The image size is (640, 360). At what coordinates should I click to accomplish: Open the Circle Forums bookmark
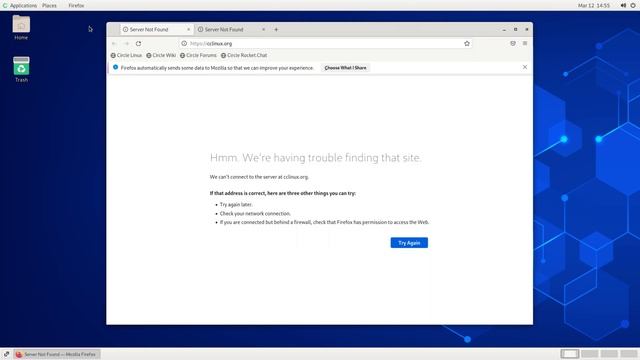point(198,55)
